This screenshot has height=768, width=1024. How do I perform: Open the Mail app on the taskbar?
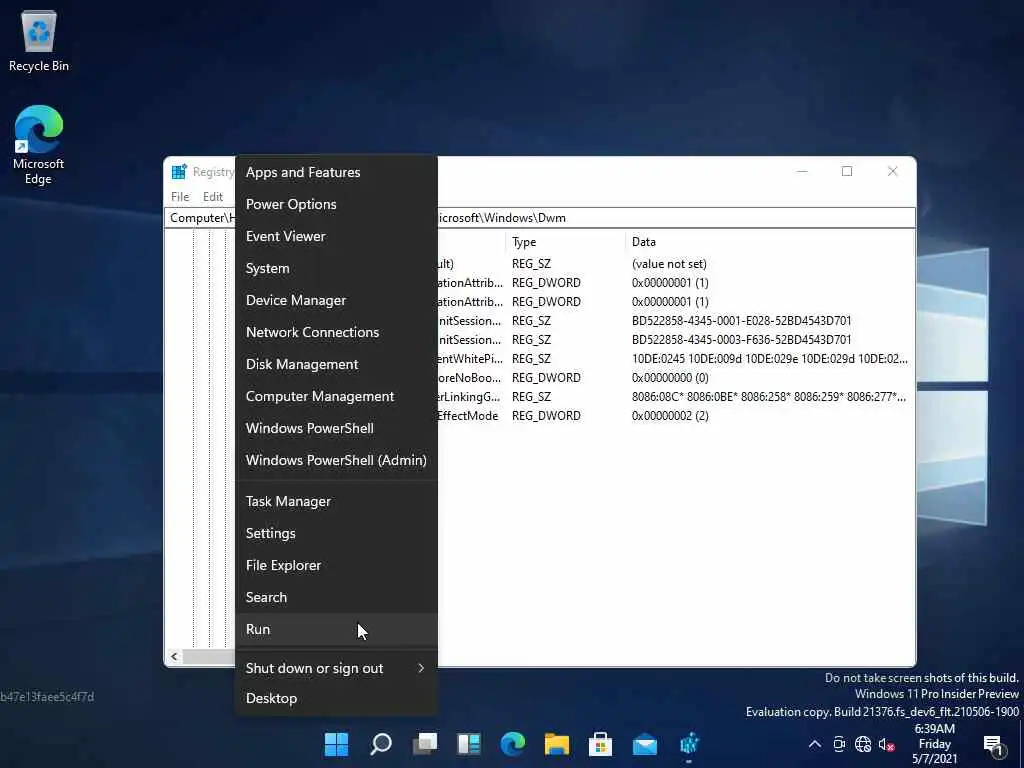click(645, 744)
